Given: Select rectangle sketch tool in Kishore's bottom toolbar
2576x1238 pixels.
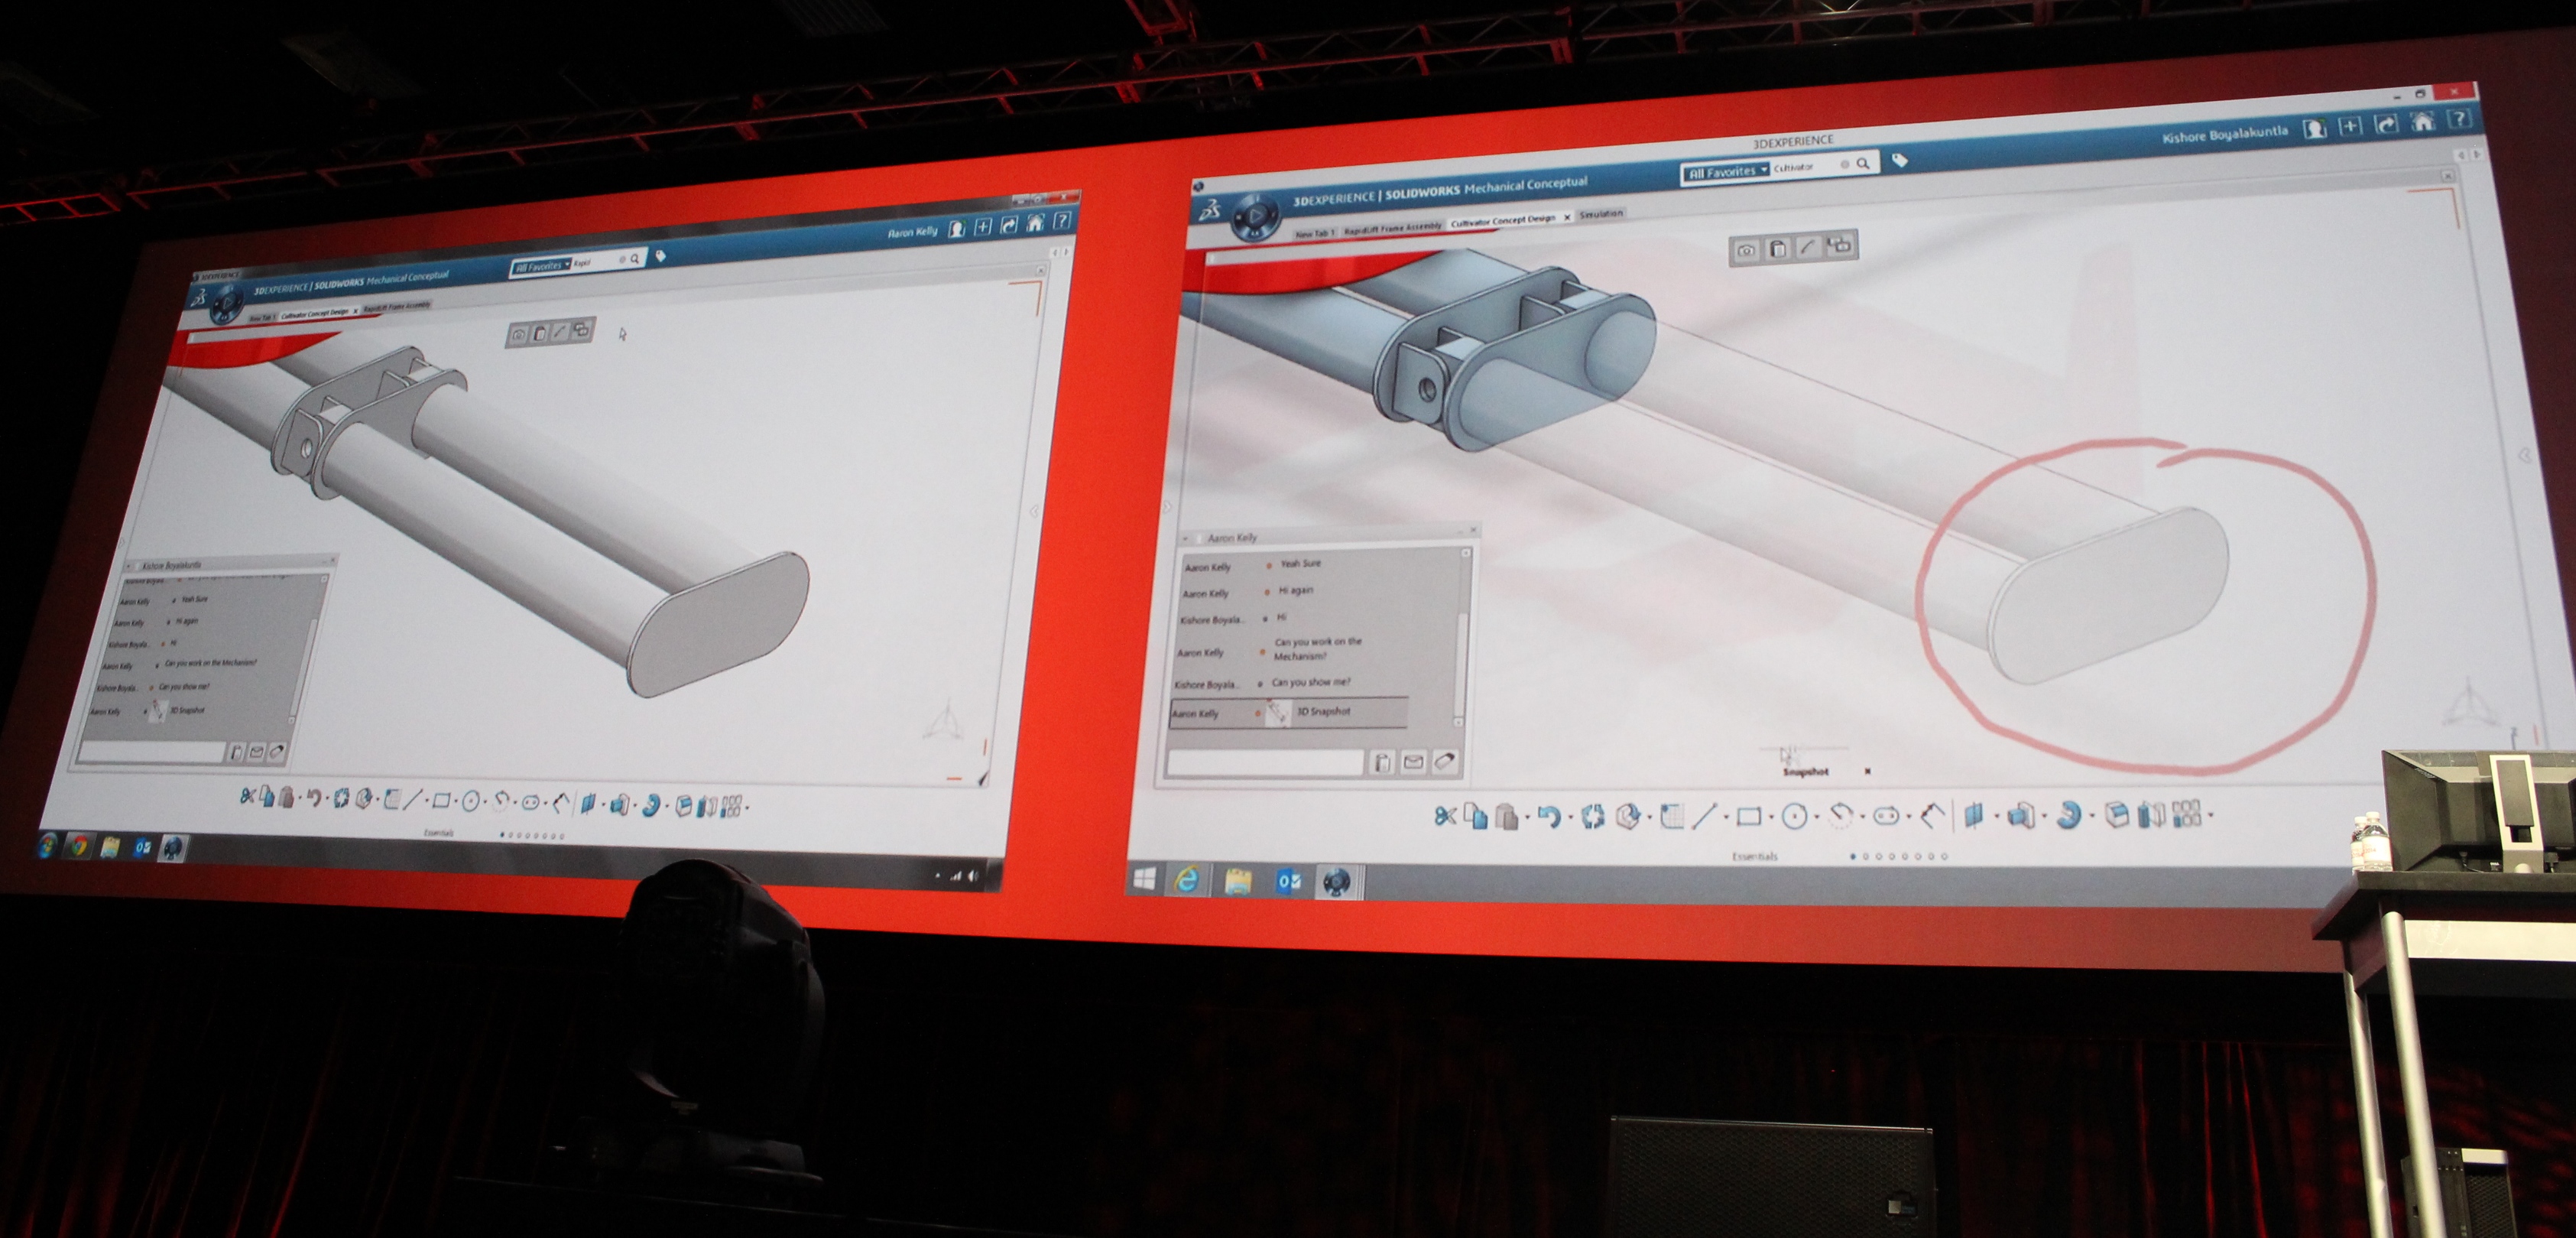Looking at the screenshot, I should pyautogui.click(x=1749, y=817).
